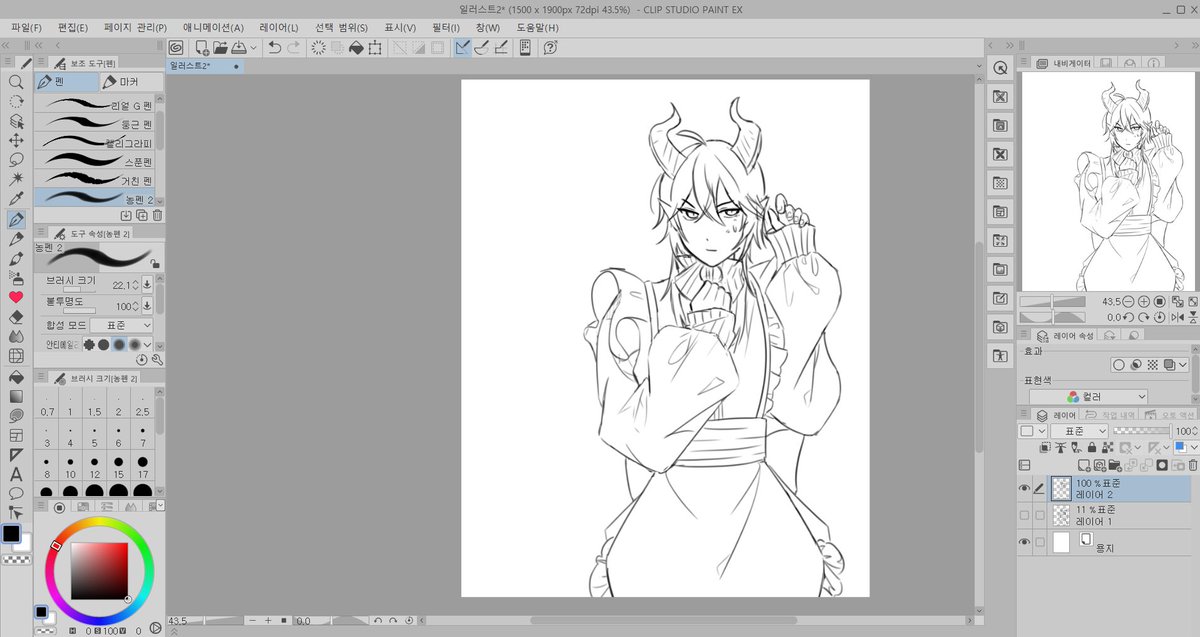Image resolution: width=1200 pixels, height=637 pixels.
Task: Adjust the layer opacity slider
Action: coord(1142,431)
